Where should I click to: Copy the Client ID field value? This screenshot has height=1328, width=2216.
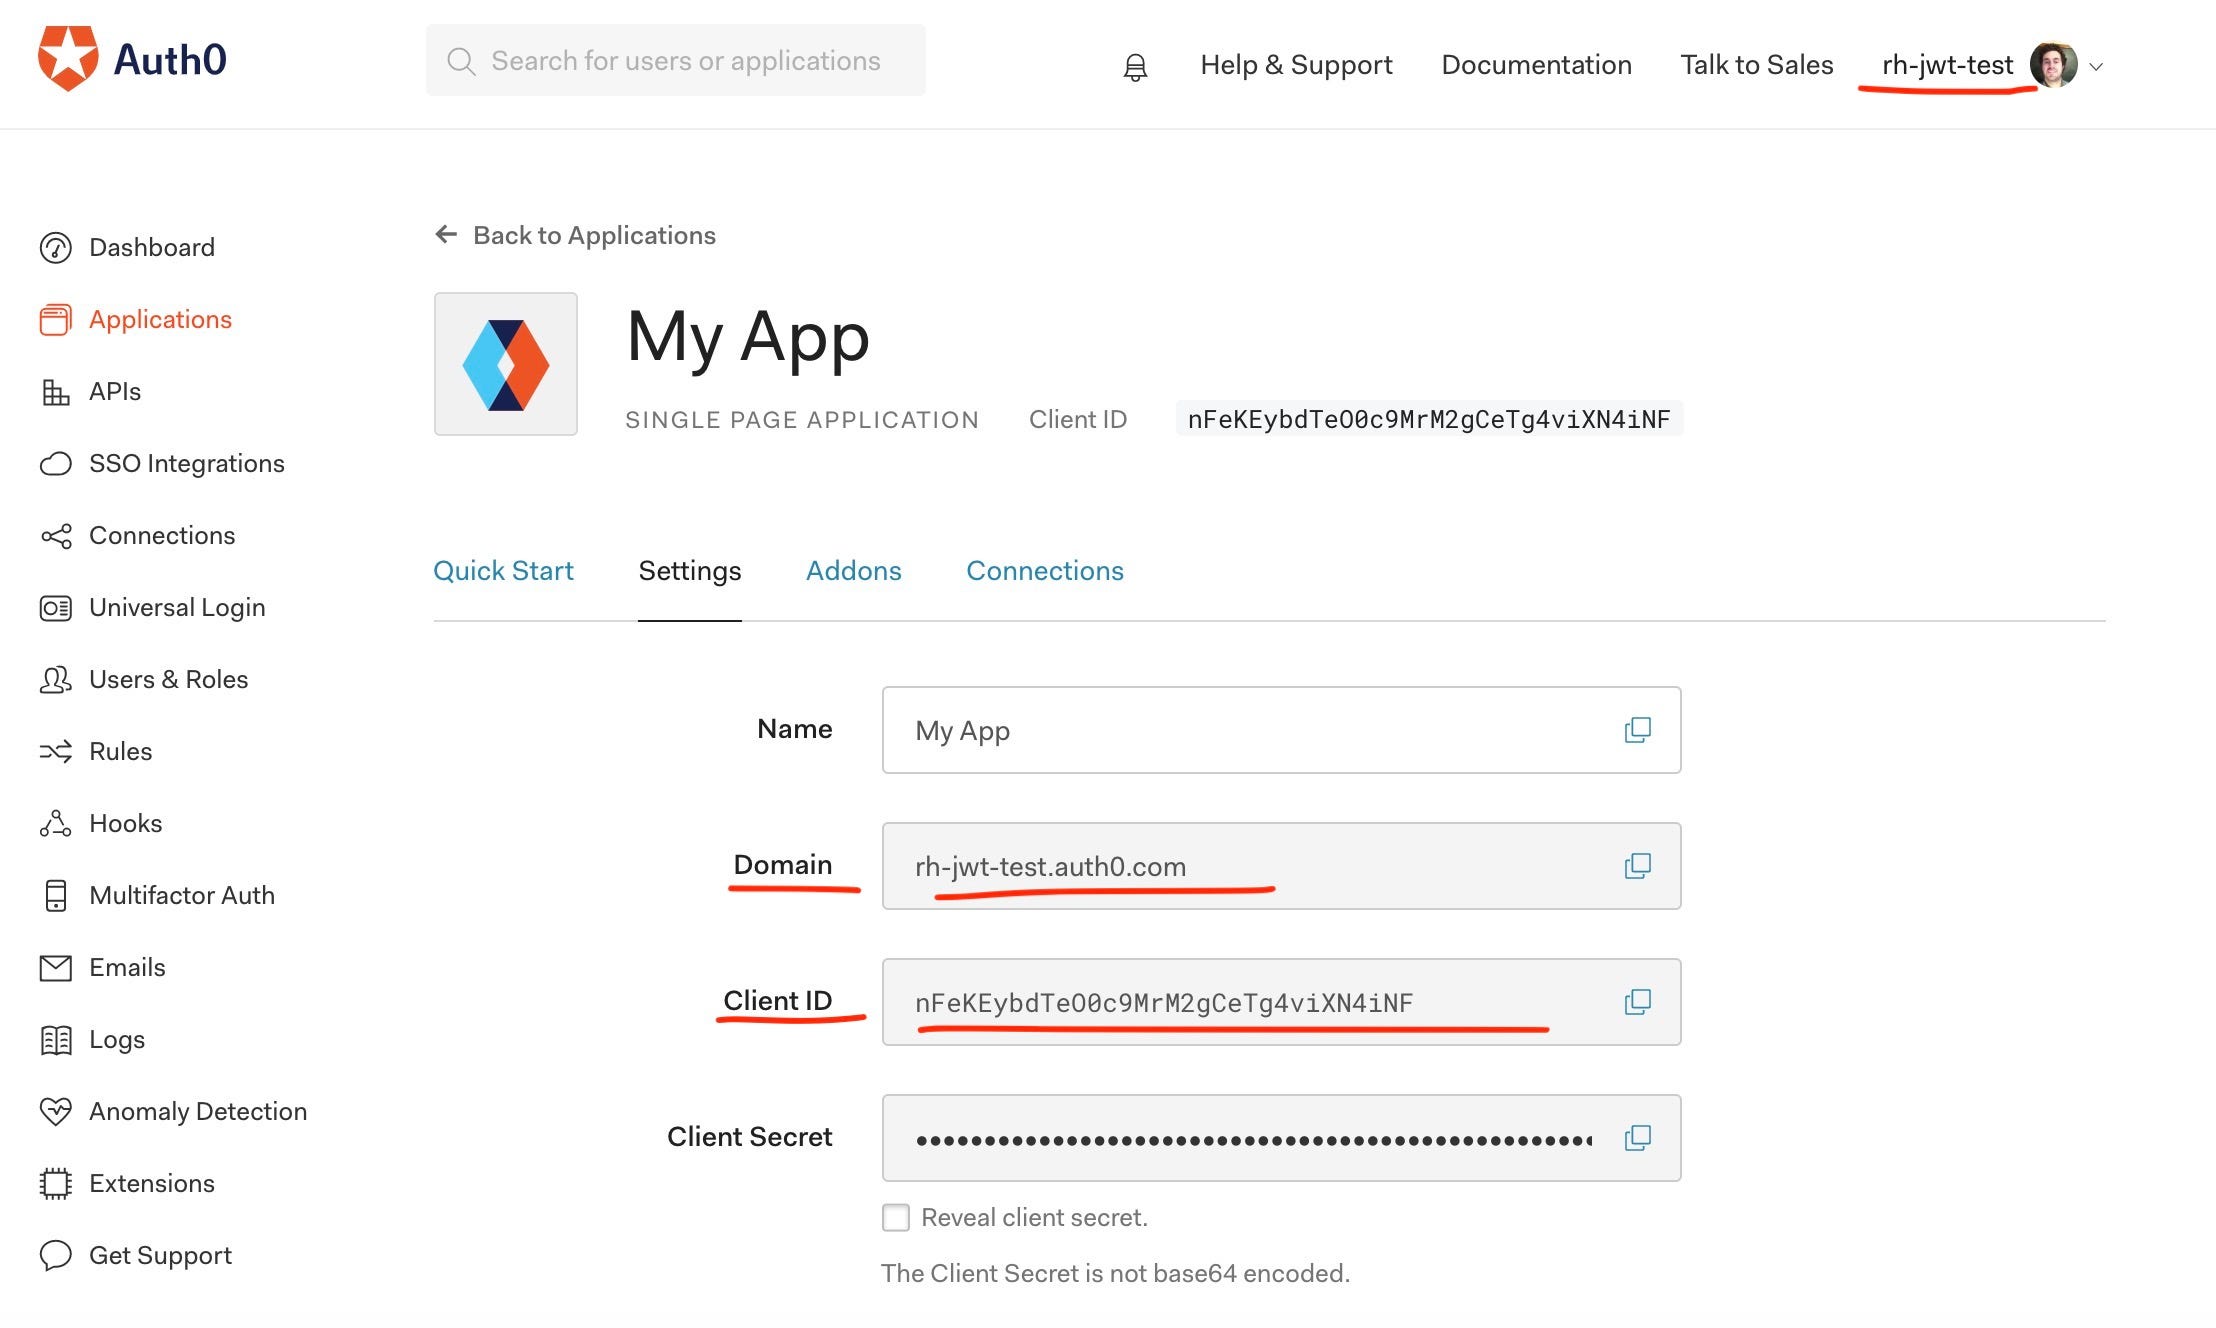pyautogui.click(x=1637, y=1002)
